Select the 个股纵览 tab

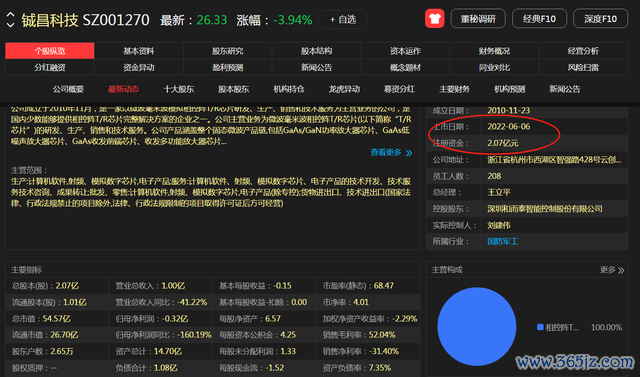[50, 51]
